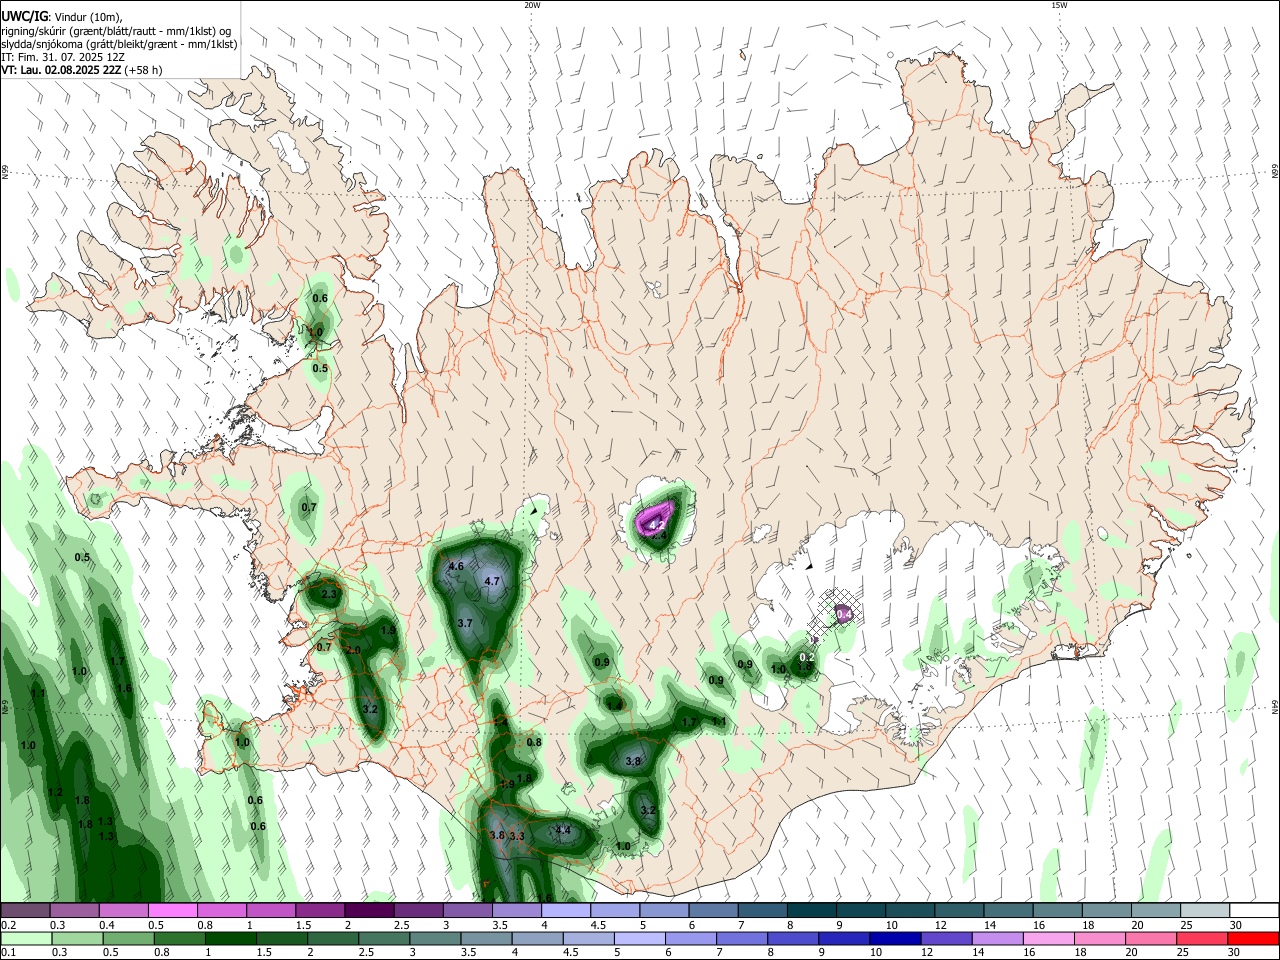Click the bright pink 0.5 sleet/snow legend swatch
This screenshot has height=960, width=1280.
click(x=172, y=911)
